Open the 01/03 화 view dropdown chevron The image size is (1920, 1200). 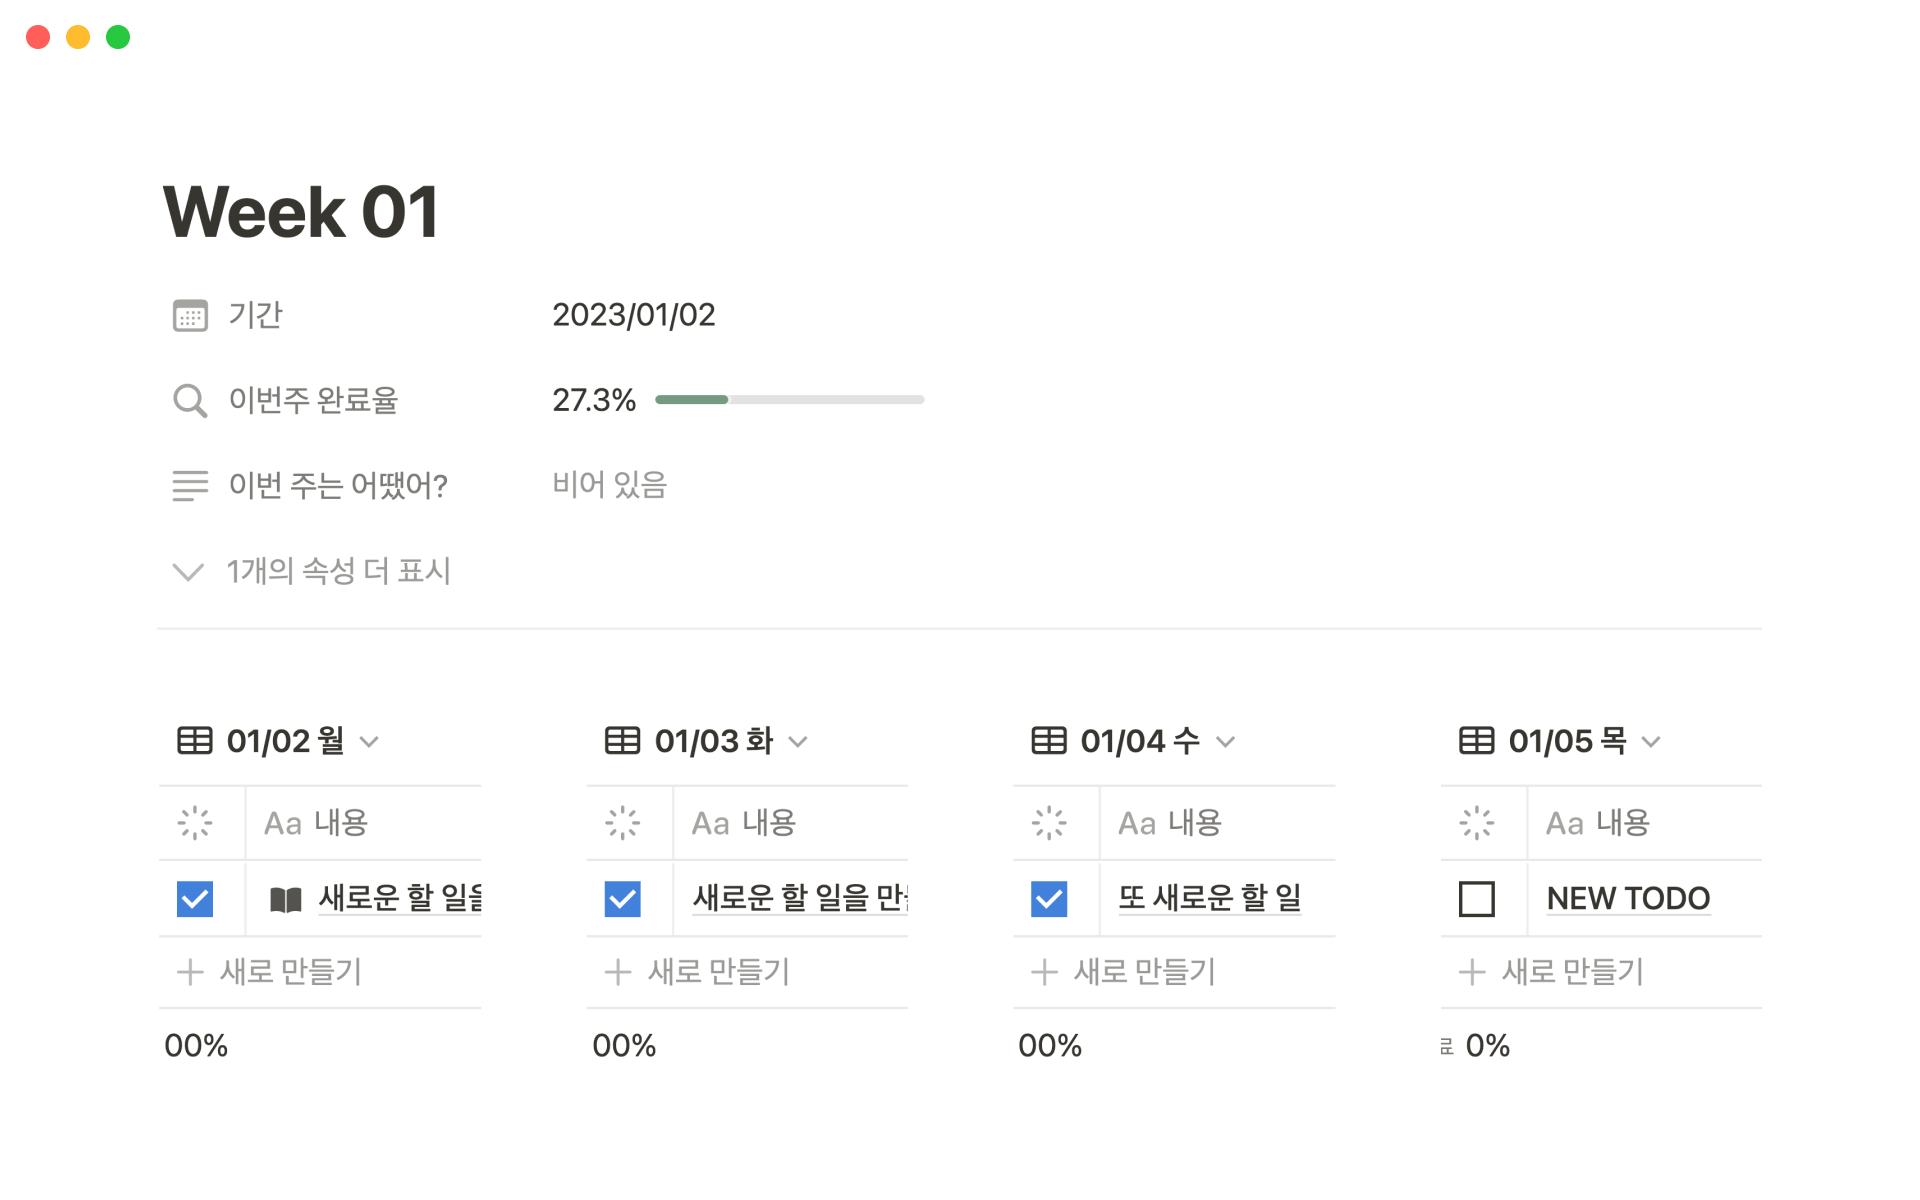click(798, 742)
